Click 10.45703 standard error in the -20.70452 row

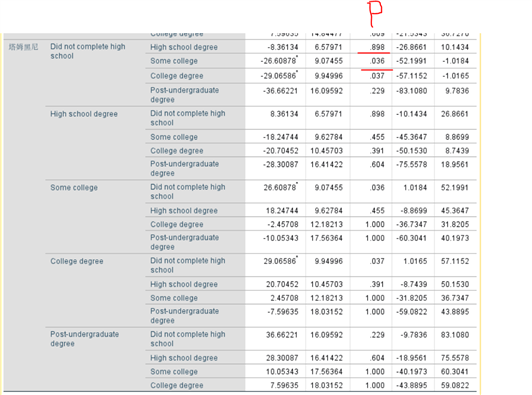(x=326, y=151)
